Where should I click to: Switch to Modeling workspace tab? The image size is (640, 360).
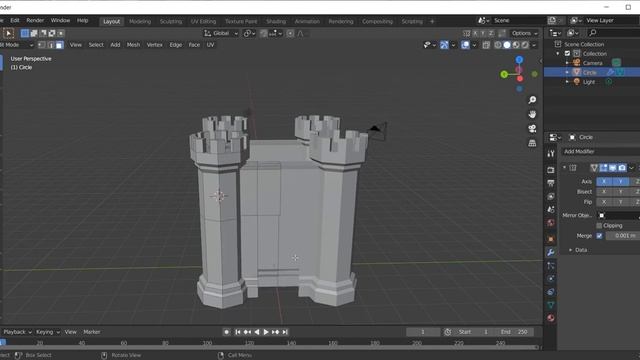(x=140, y=21)
